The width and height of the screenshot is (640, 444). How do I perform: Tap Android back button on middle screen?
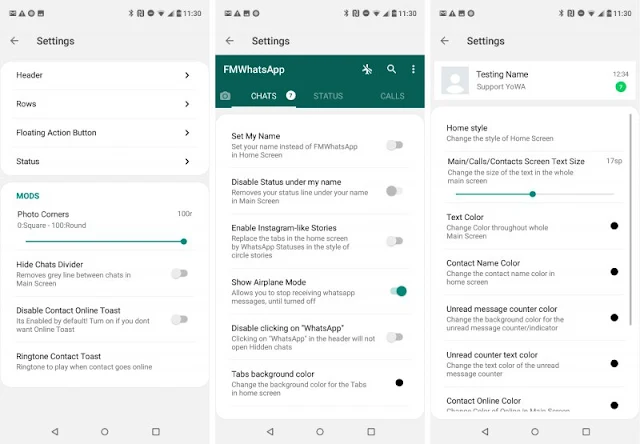point(270,431)
